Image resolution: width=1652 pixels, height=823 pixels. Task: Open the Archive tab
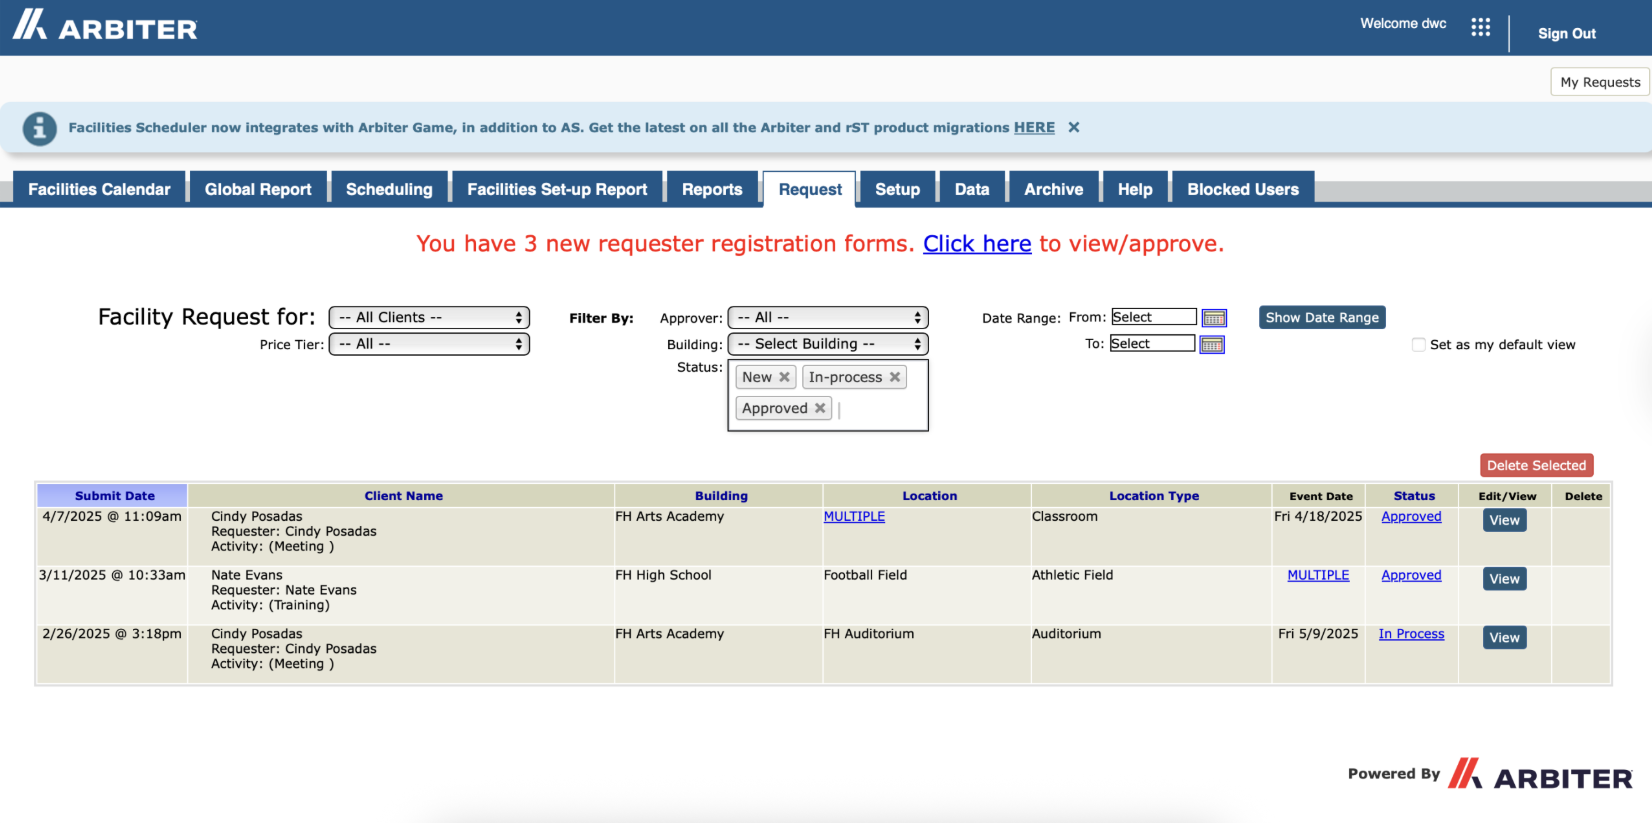(x=1054, y=189)
